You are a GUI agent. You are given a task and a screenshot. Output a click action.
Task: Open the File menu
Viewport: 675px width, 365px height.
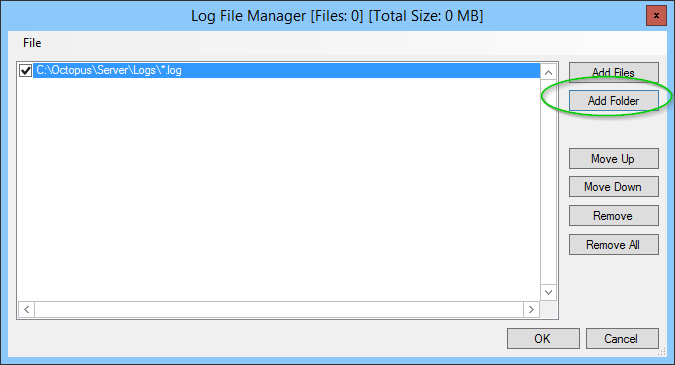pyautogui.click(x=32, y=43)
